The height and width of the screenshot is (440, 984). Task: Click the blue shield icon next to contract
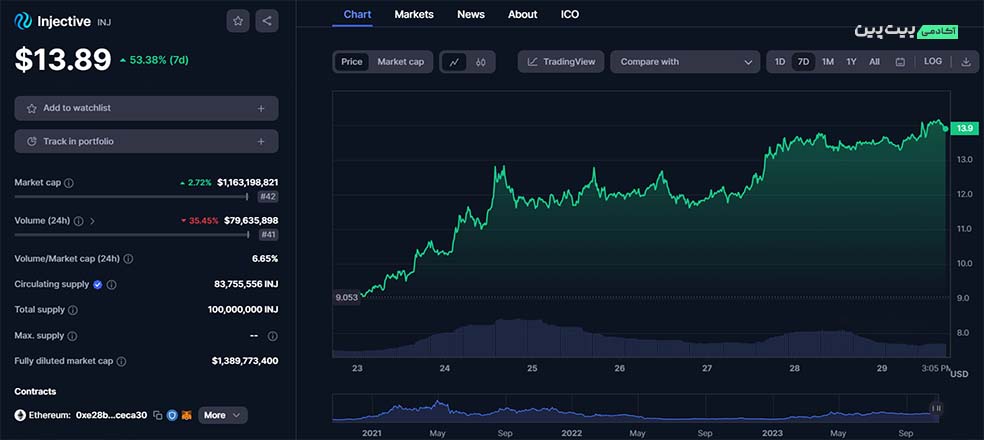173,415
